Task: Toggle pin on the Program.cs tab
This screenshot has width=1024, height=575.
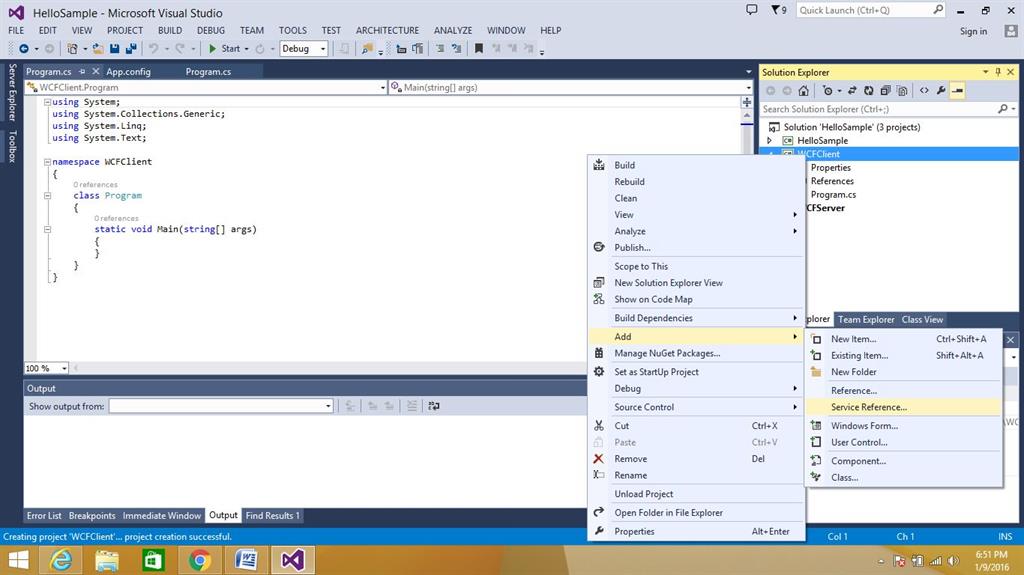Action: point(82,71)
